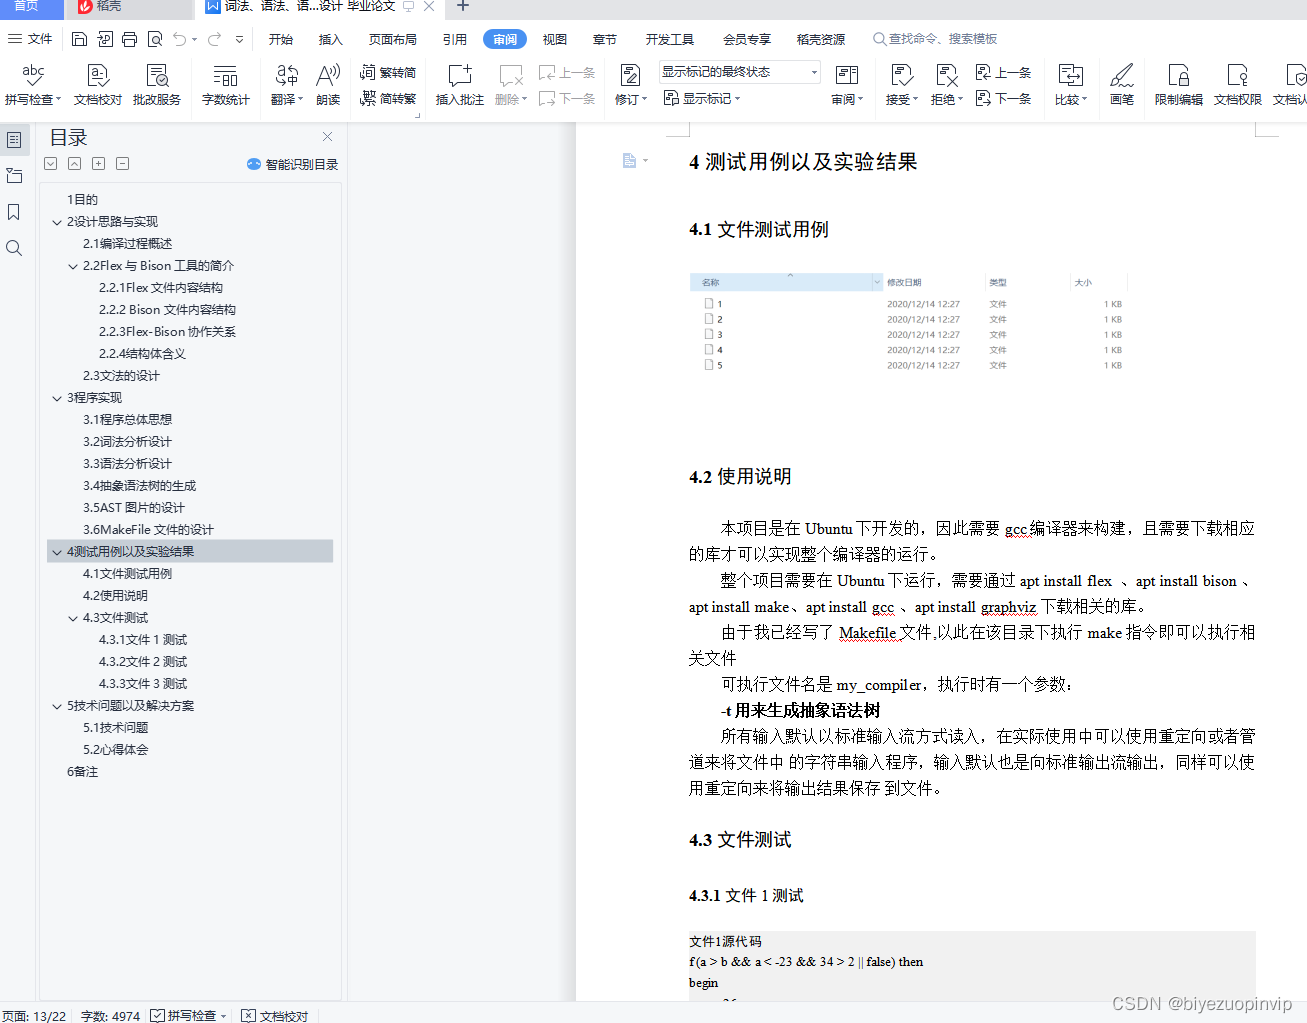Open the spell check tool

point(33,84)
